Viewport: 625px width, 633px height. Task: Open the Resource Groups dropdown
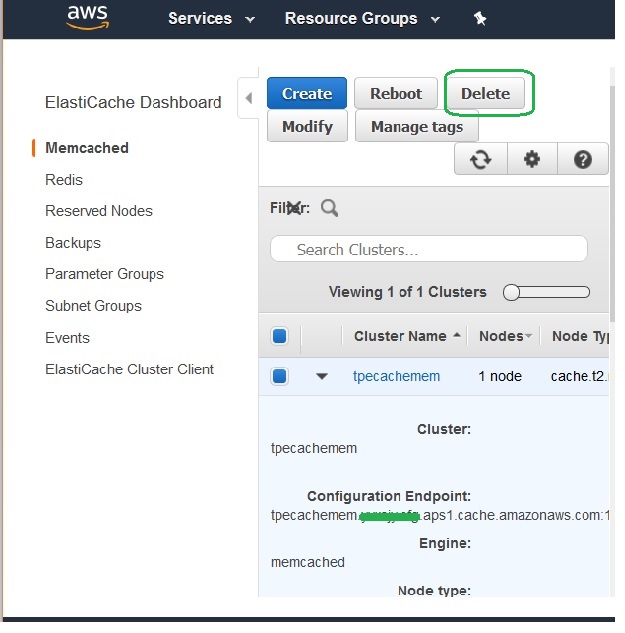362,18
